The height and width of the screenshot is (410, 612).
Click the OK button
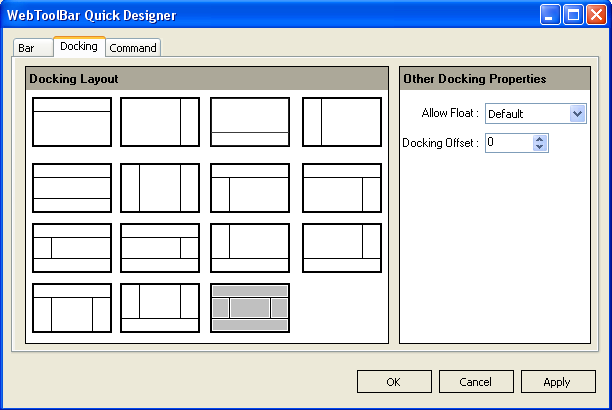393,382
